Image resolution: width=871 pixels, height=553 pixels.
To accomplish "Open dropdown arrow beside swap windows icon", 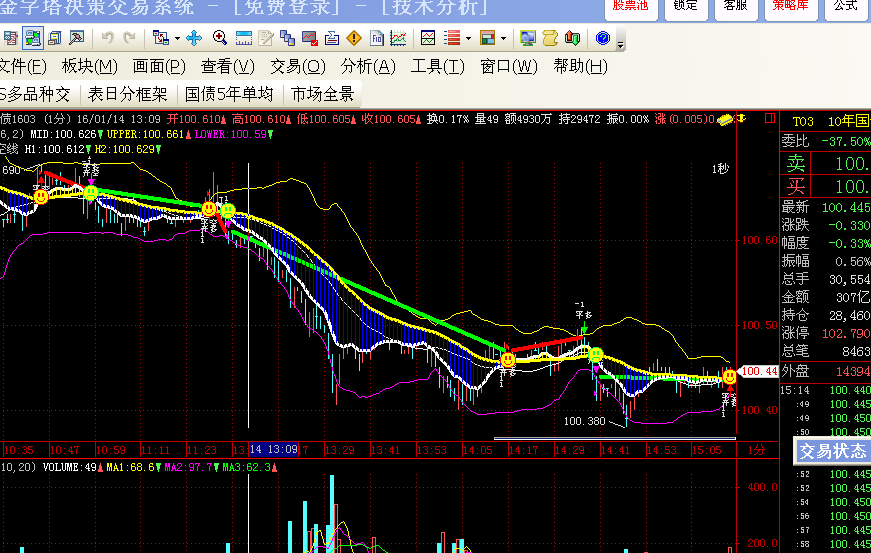I will coord(177,38).
